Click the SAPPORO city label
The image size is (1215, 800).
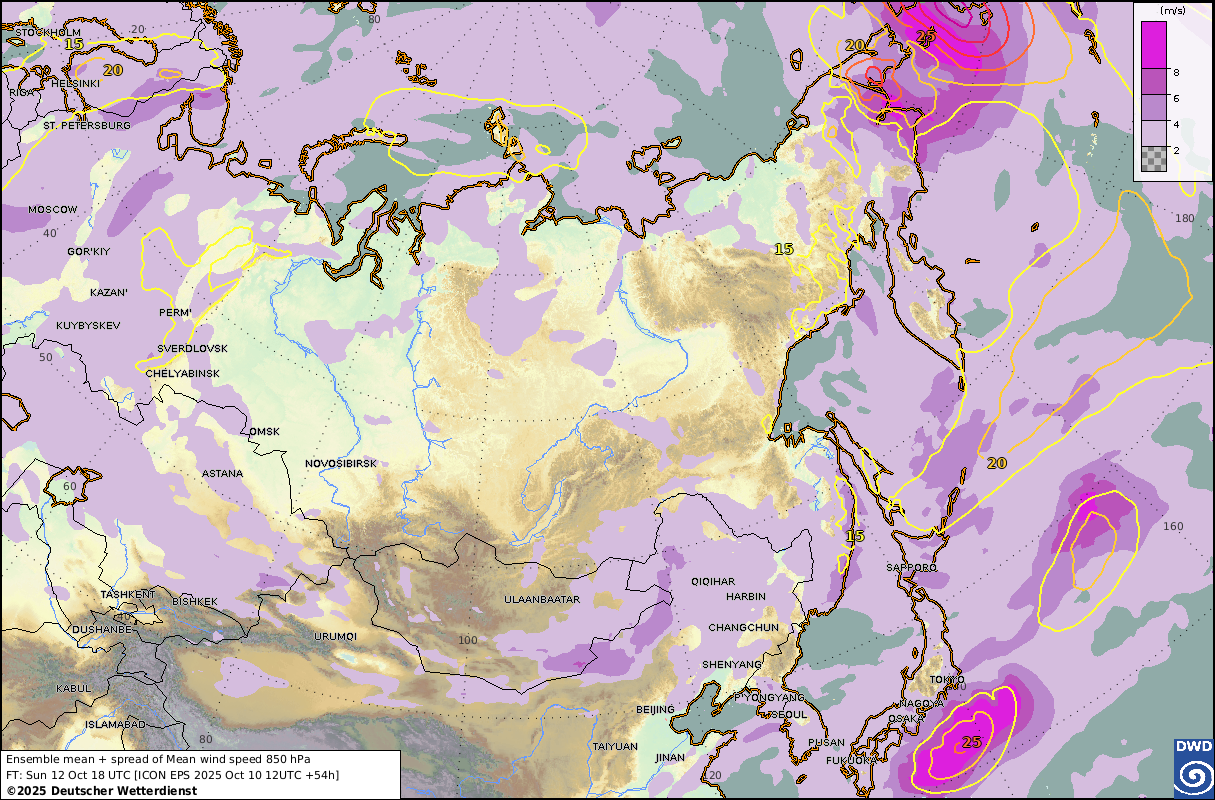tap(911, 567)
